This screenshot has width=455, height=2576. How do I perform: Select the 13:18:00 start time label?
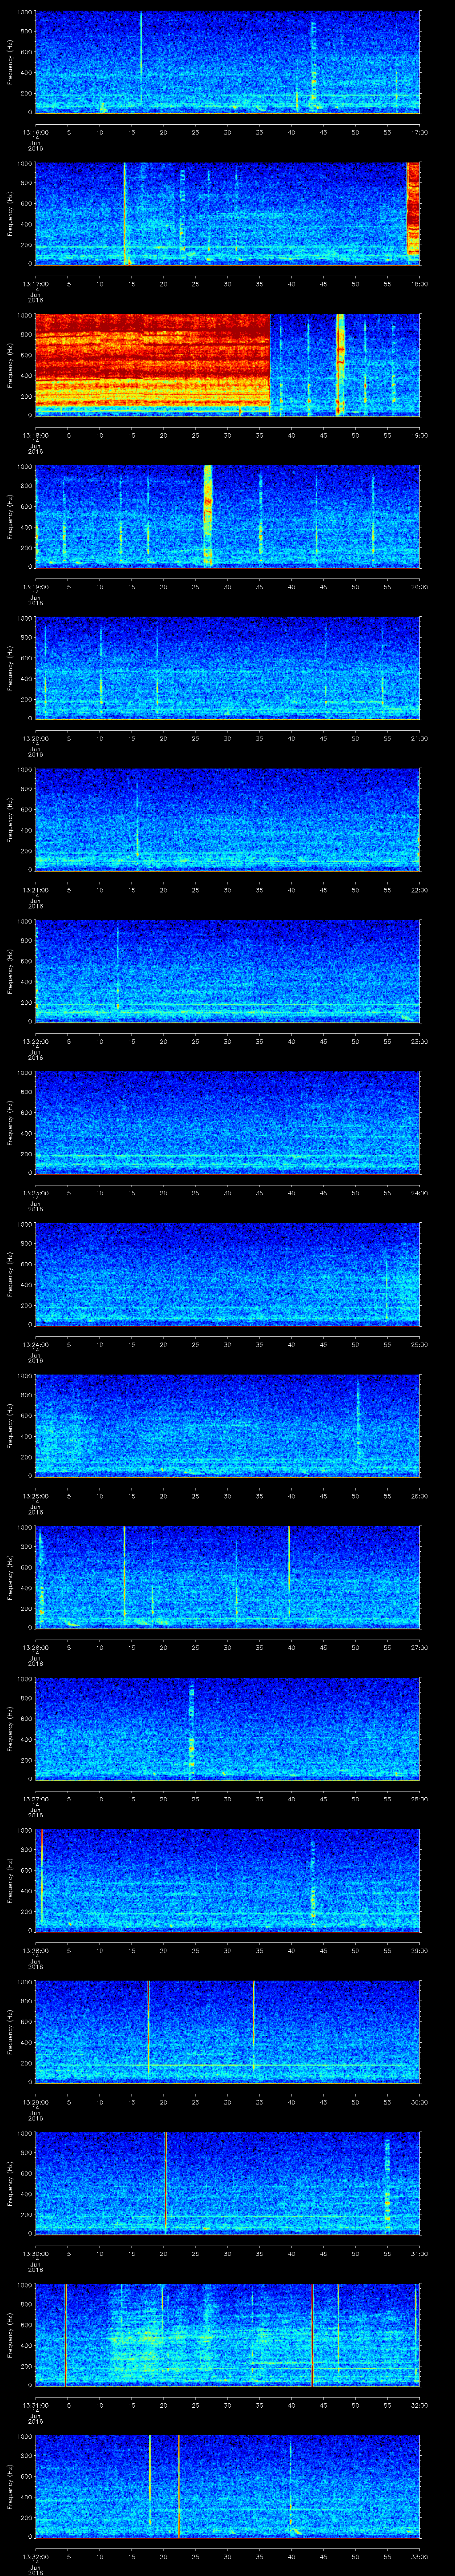(35, 435)
